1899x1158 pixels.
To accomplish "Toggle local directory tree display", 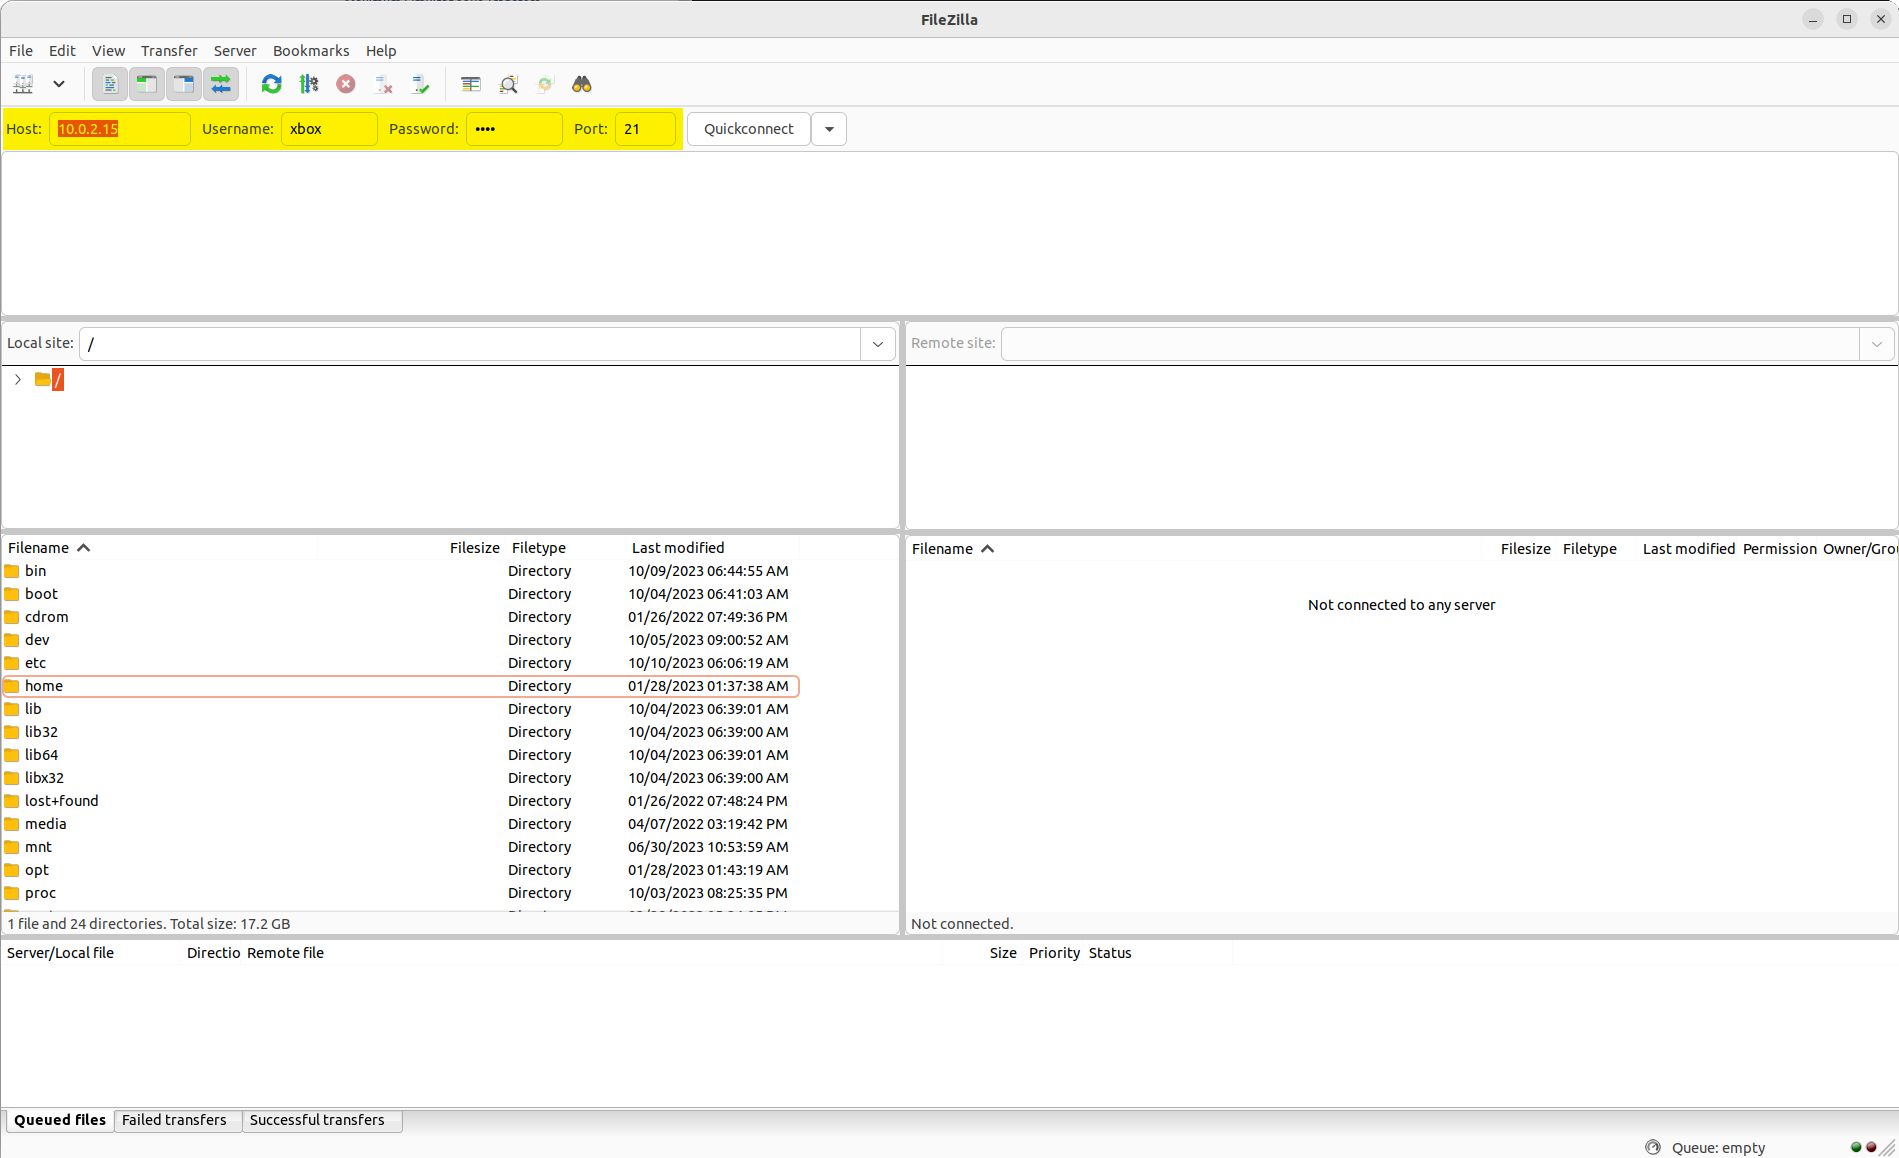I will click(147, 84).
